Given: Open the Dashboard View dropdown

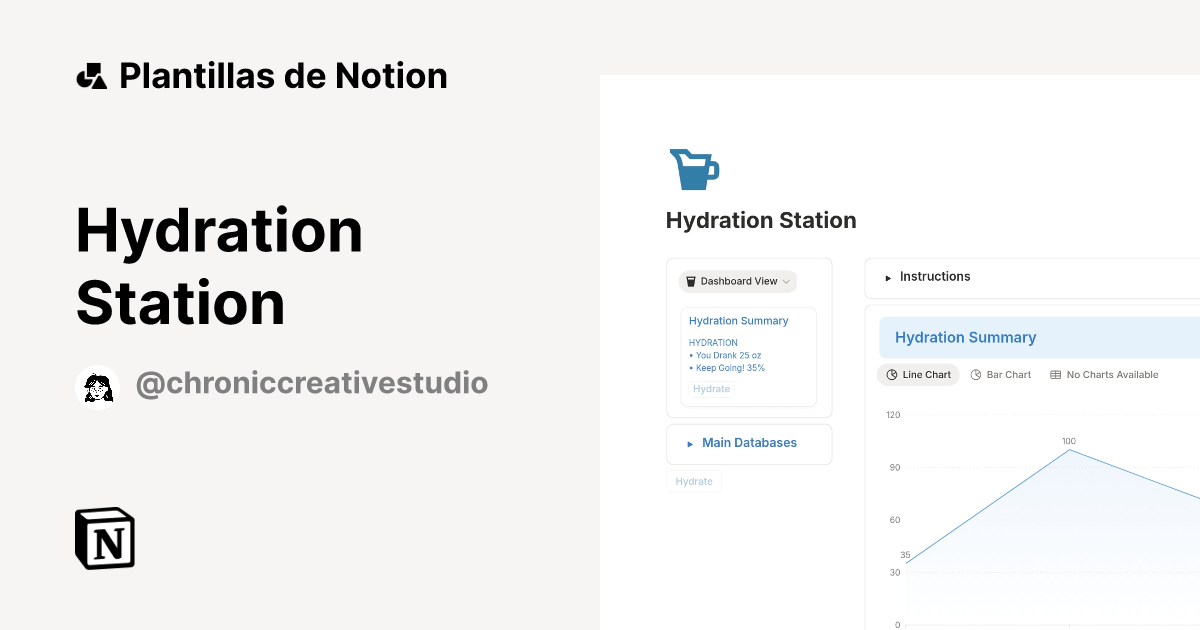Looking at the screenshot, I should pyautogui.click(x=738, y=281).
